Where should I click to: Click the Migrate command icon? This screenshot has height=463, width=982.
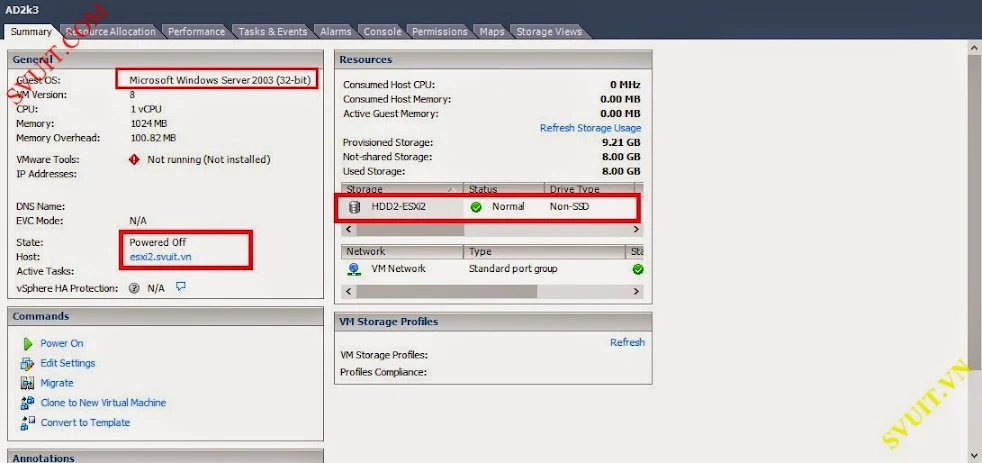[27, 383]
